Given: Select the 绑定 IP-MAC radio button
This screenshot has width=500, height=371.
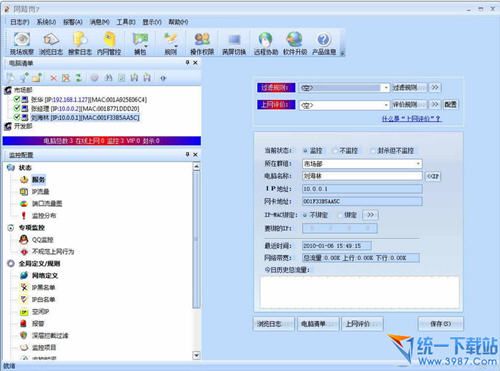Looking at the screenshot, I should tap(340, 215).
